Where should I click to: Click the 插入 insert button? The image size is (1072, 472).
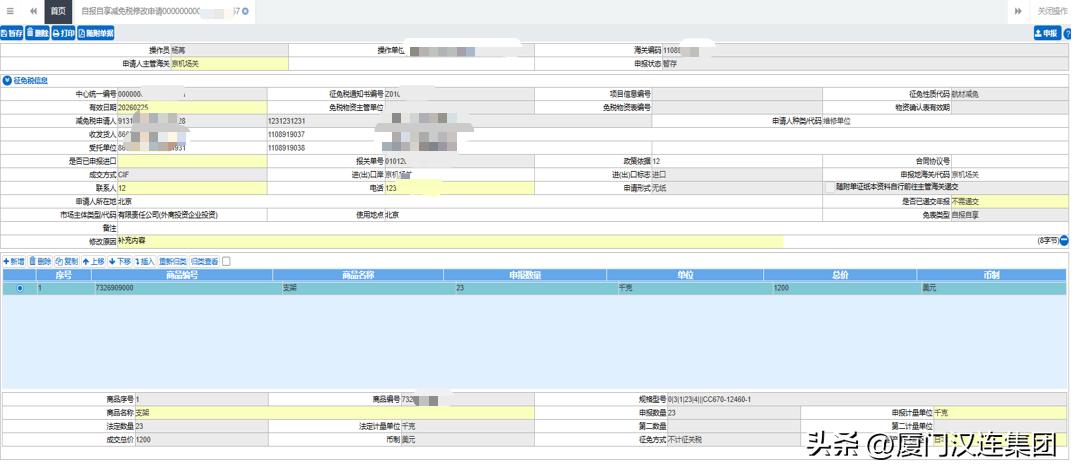145,261
